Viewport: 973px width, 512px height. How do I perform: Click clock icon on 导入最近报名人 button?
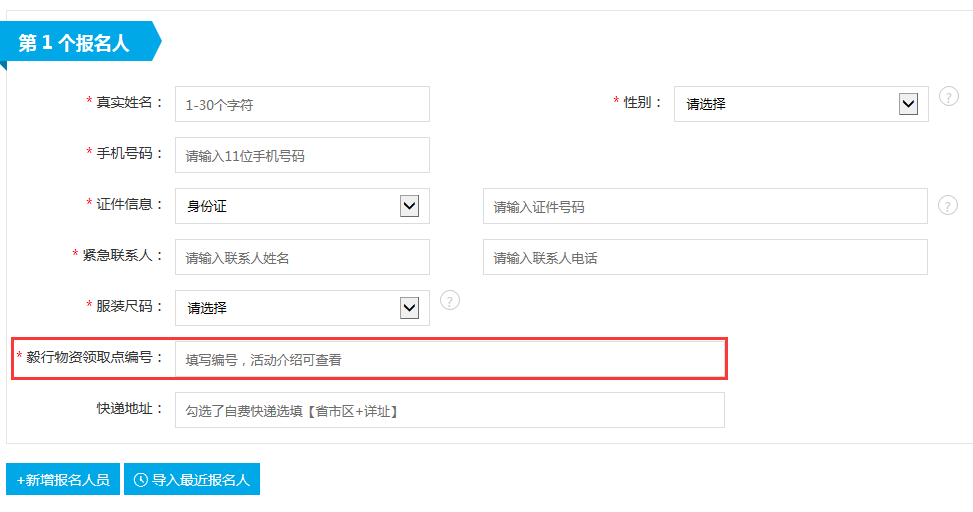tap(141, 480)
